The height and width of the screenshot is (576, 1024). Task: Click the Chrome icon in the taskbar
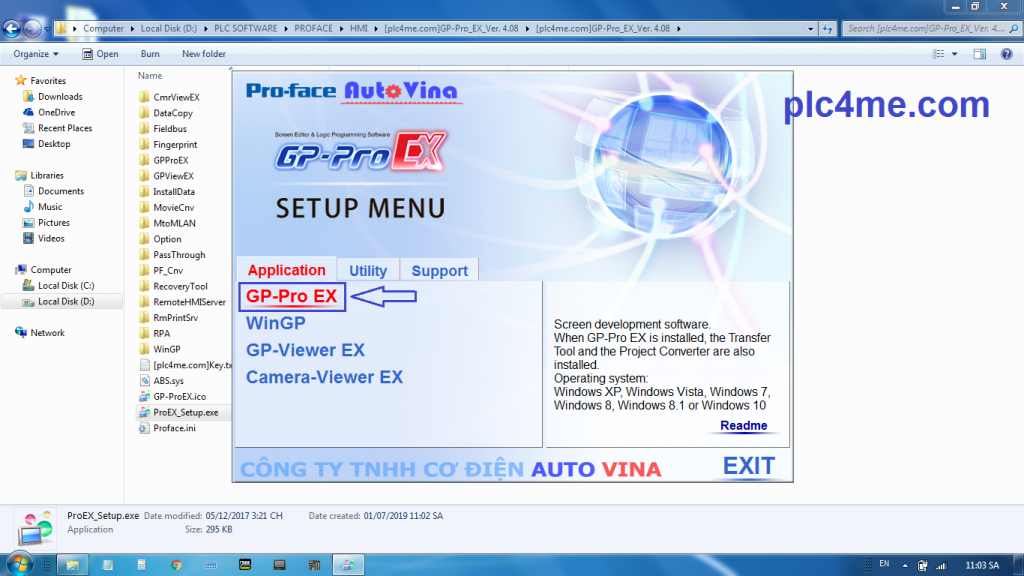[x=176, y=565]
